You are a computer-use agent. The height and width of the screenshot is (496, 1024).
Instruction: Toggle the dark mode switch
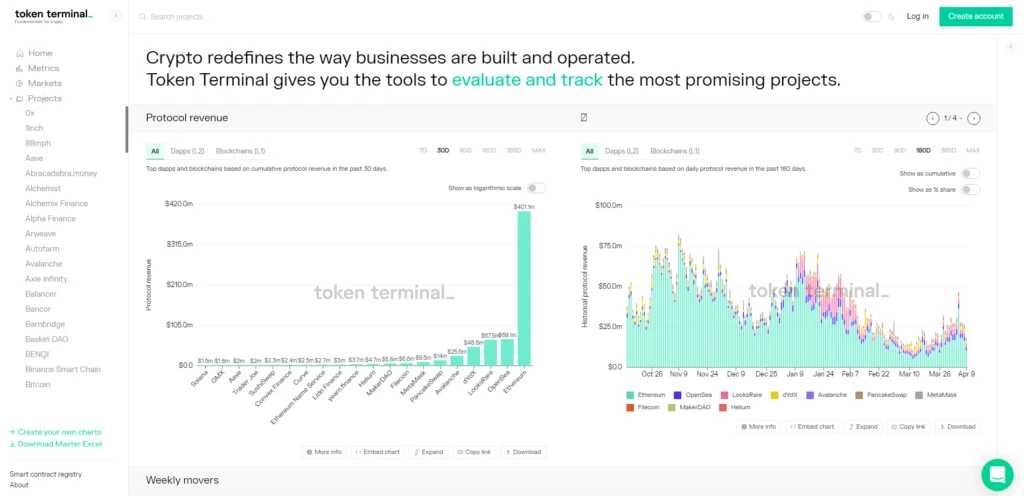(x=872, y=16)
